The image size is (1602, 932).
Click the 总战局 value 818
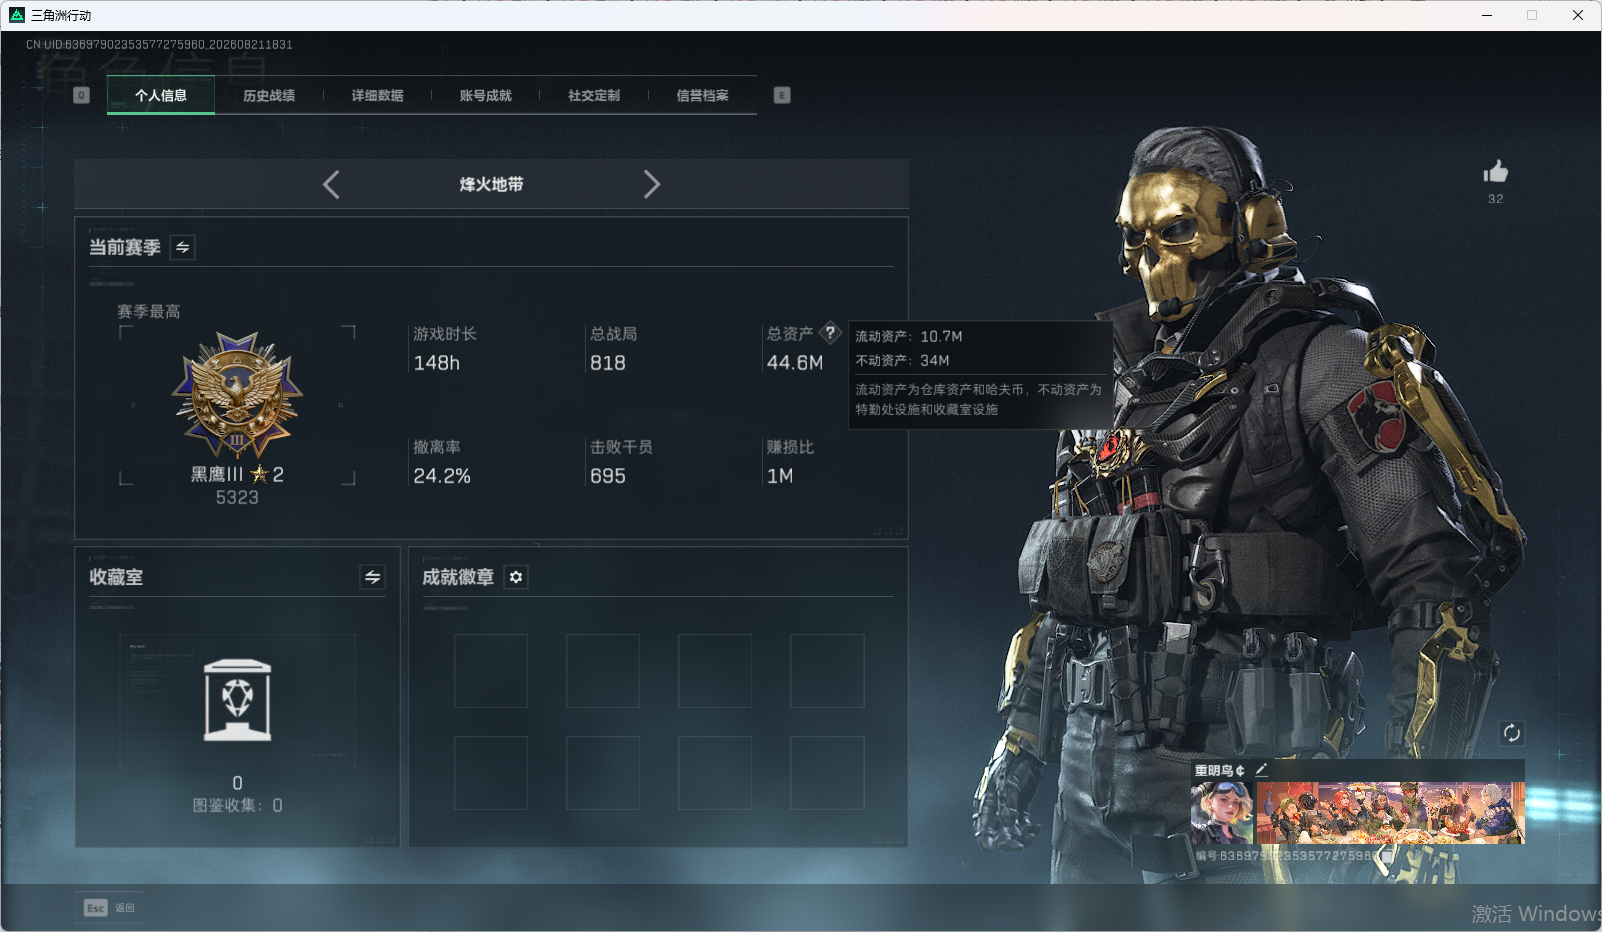pos(608,363)
